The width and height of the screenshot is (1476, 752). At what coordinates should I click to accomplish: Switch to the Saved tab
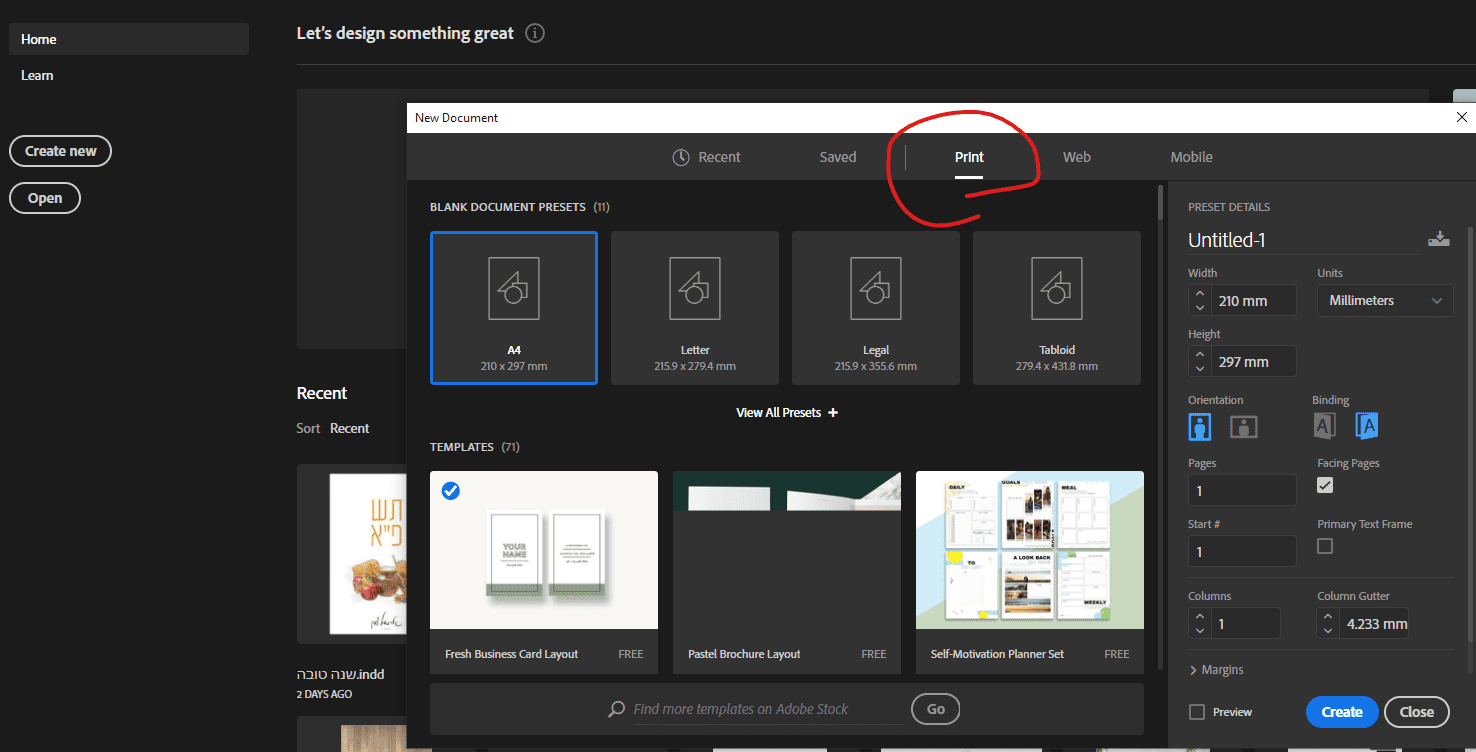pos(838,157)
